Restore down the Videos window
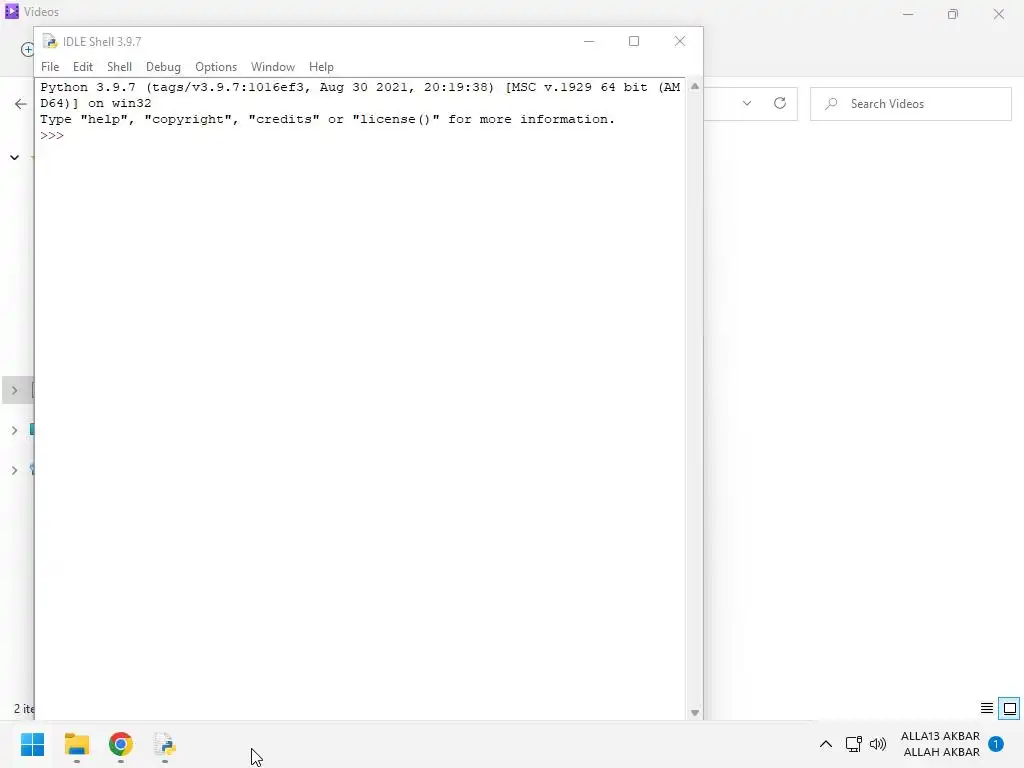Viewport: 1024px width, 768px height. (953, 14)
